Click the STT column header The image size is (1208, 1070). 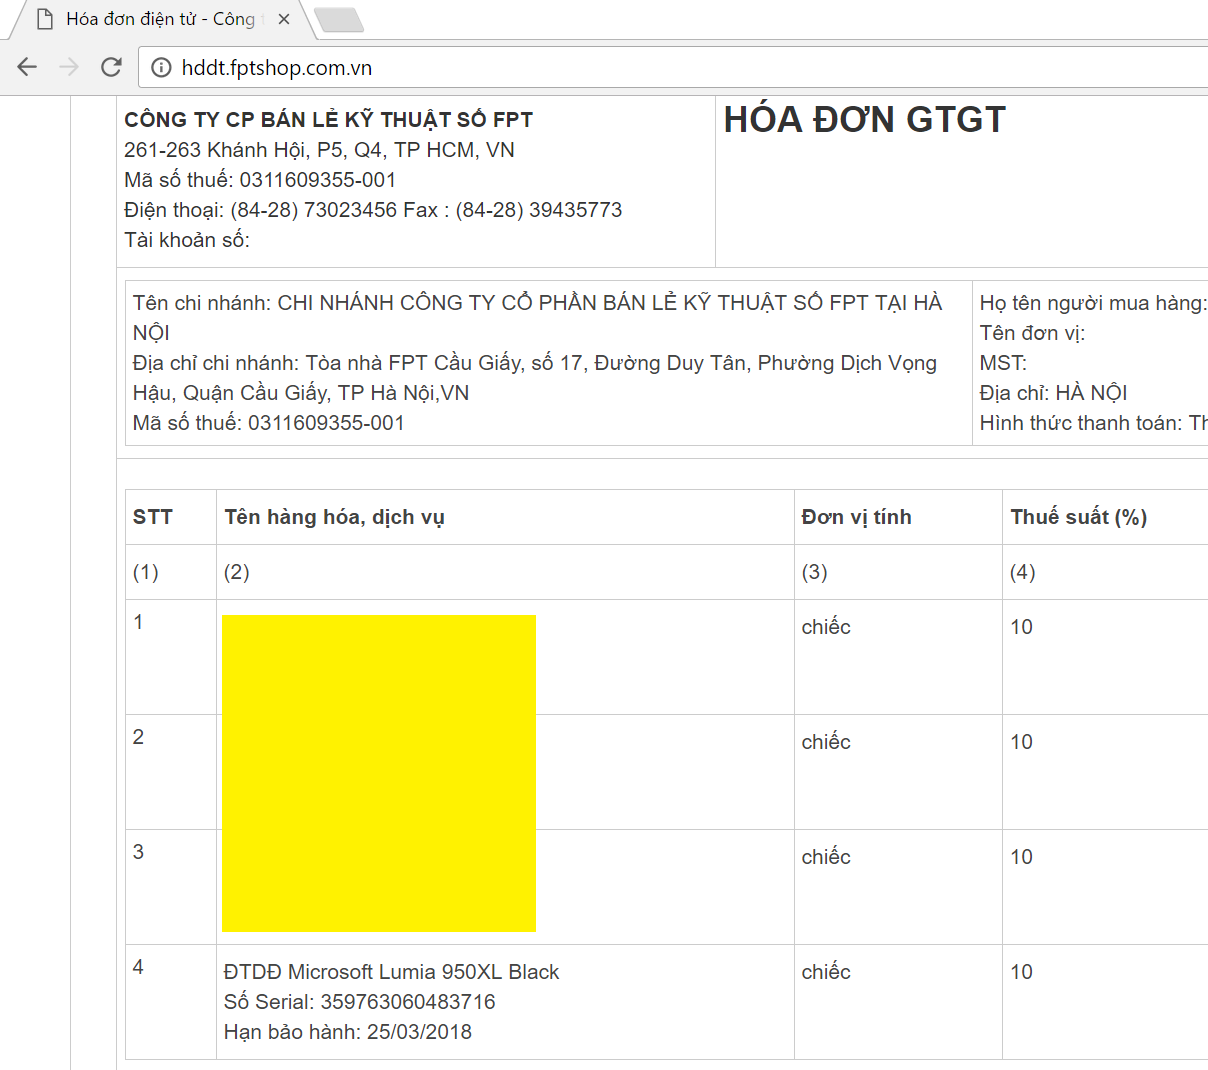(152, 517)
